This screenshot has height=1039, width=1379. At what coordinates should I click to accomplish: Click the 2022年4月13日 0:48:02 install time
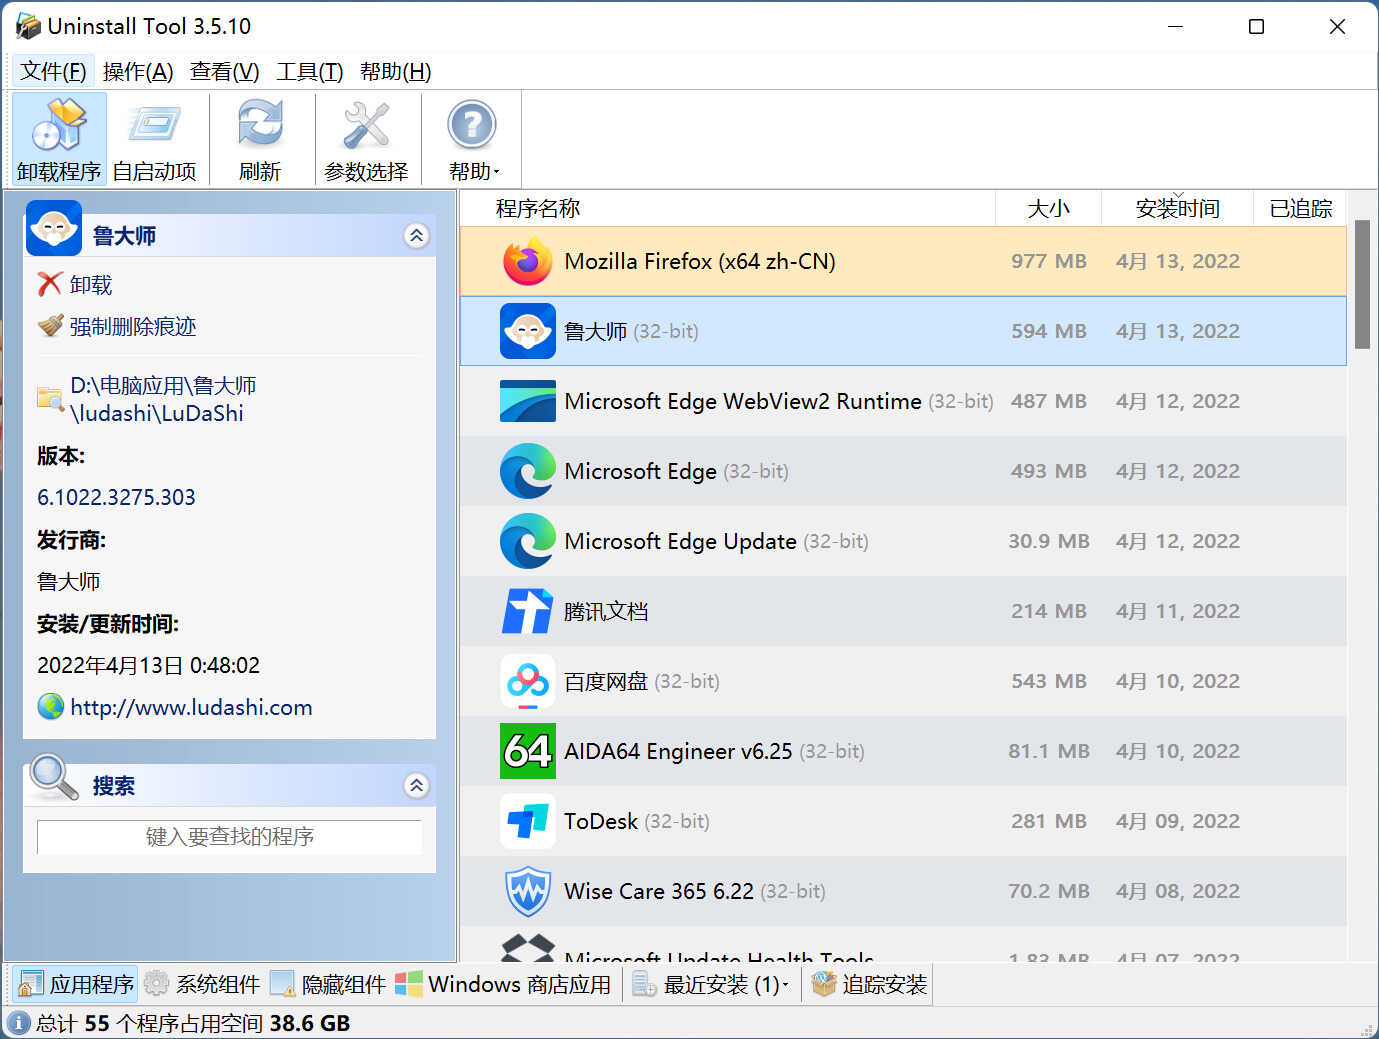coord(148,665)
